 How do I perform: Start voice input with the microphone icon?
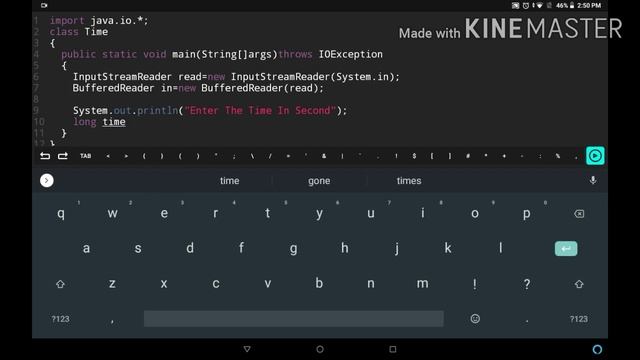(x=593, y=180)
